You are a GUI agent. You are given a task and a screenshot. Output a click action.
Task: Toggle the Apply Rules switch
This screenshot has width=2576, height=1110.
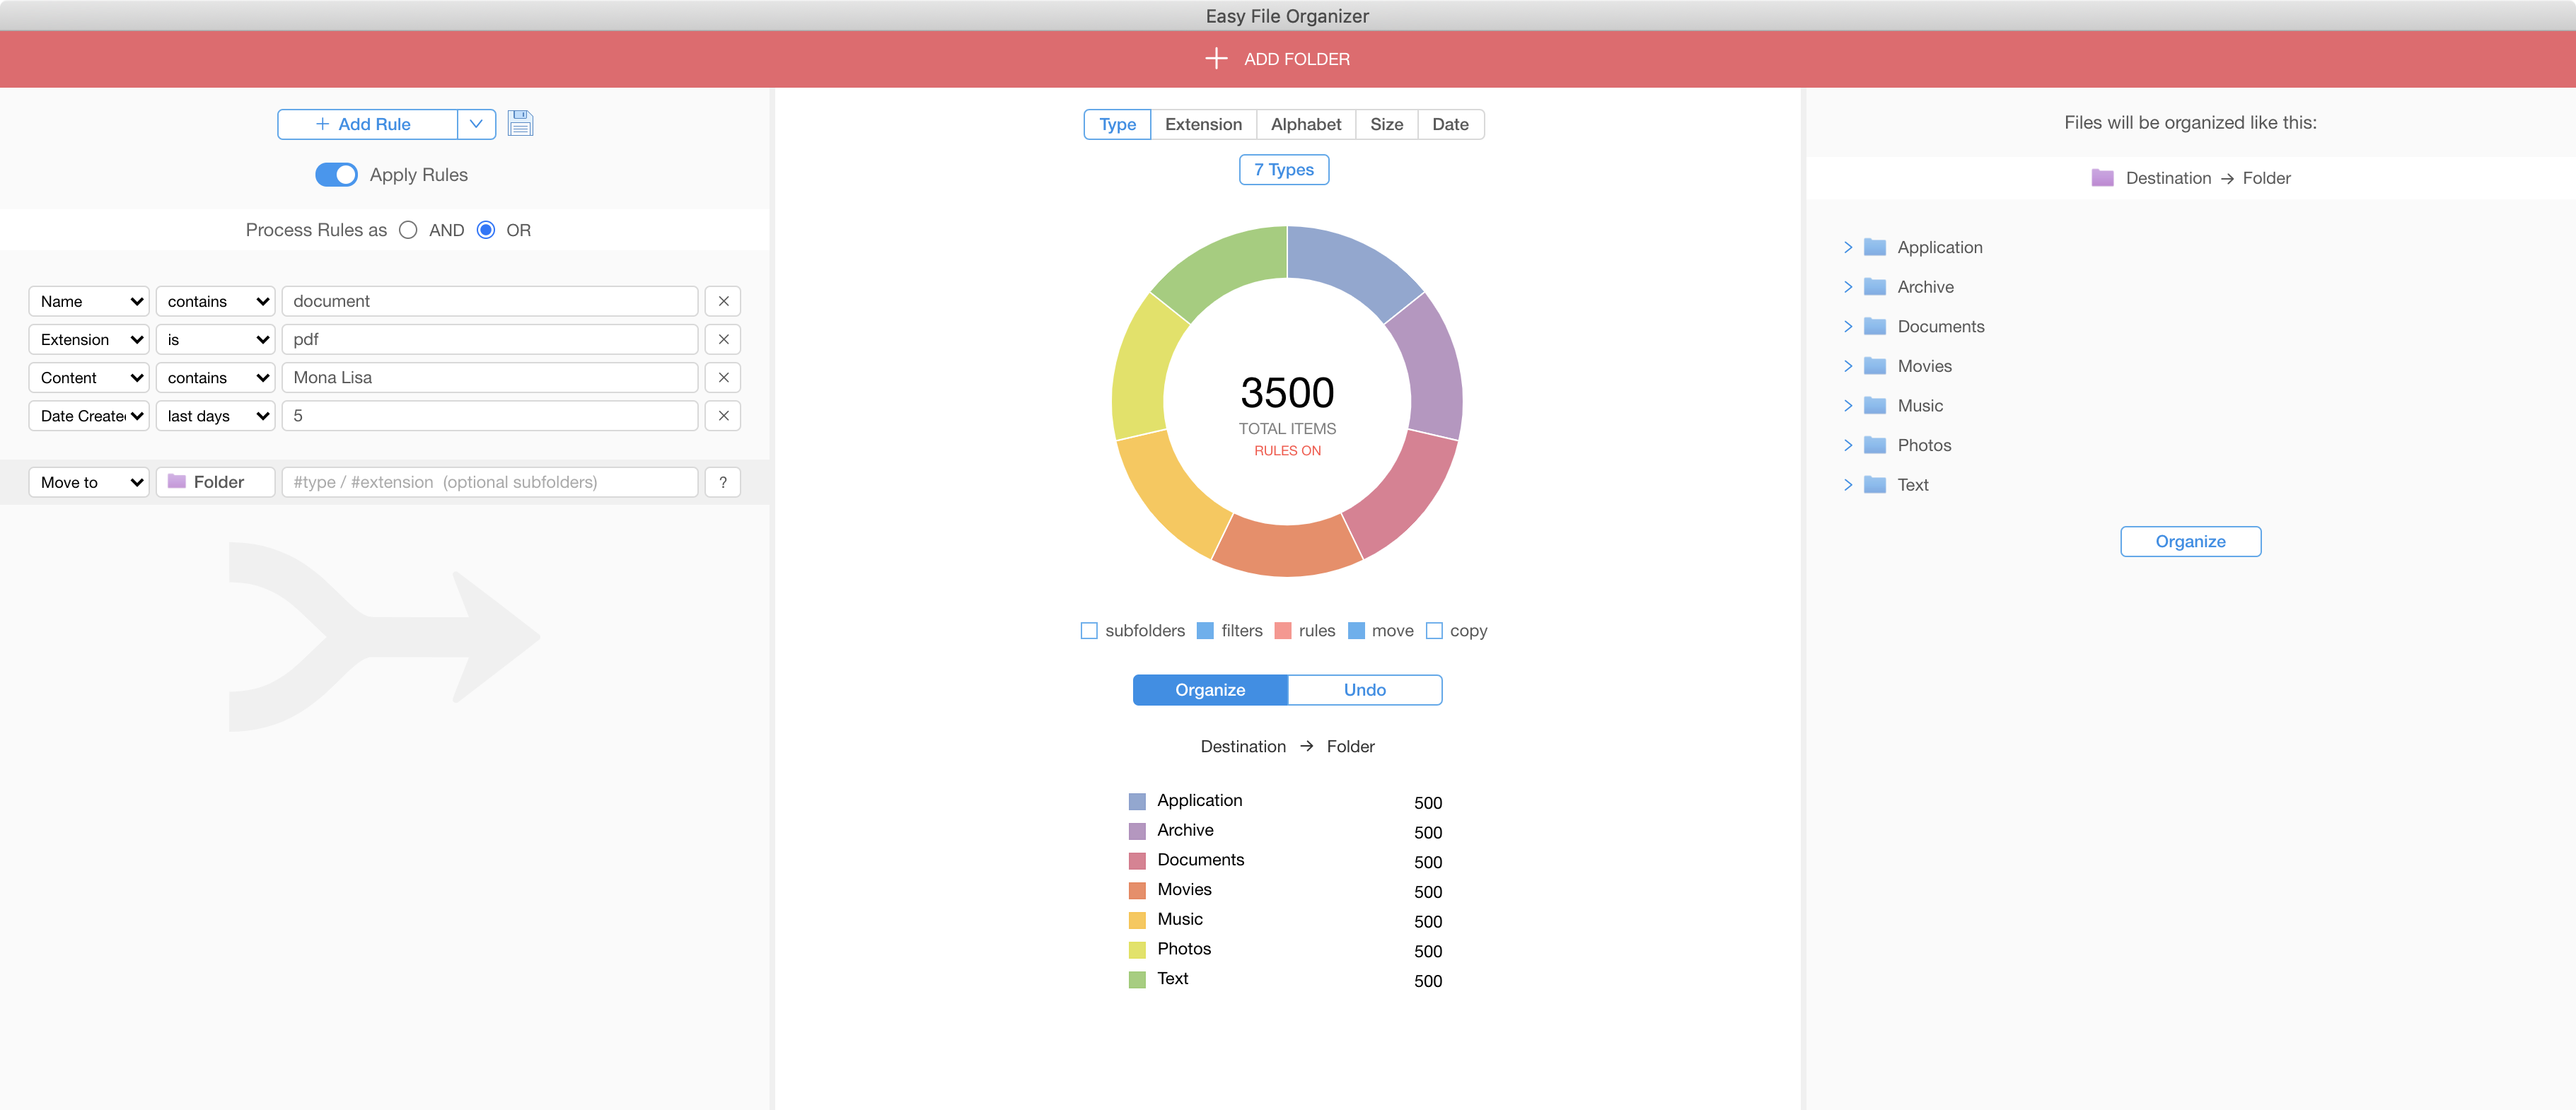336,175
